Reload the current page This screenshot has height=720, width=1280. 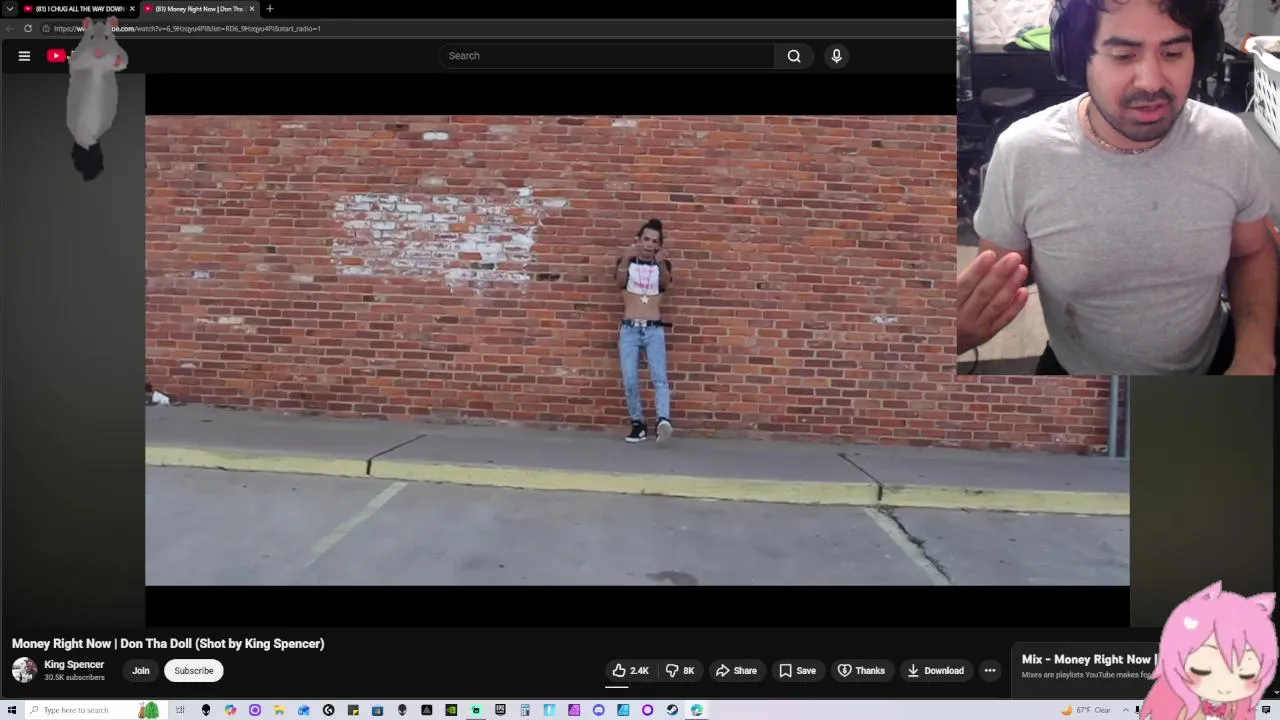point(28,28)
